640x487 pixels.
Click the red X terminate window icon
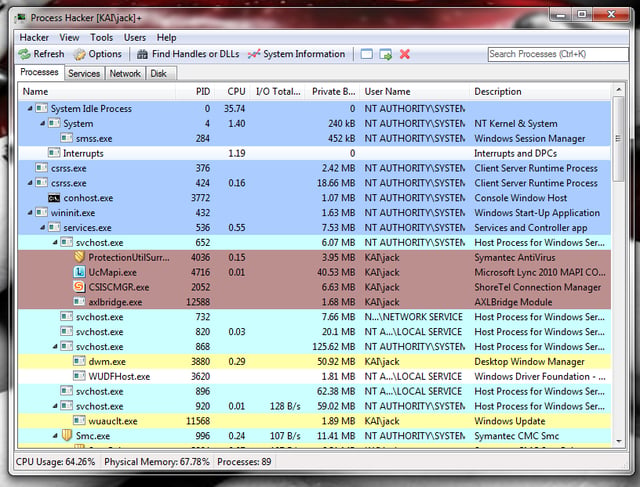click(x=404, y=54)
